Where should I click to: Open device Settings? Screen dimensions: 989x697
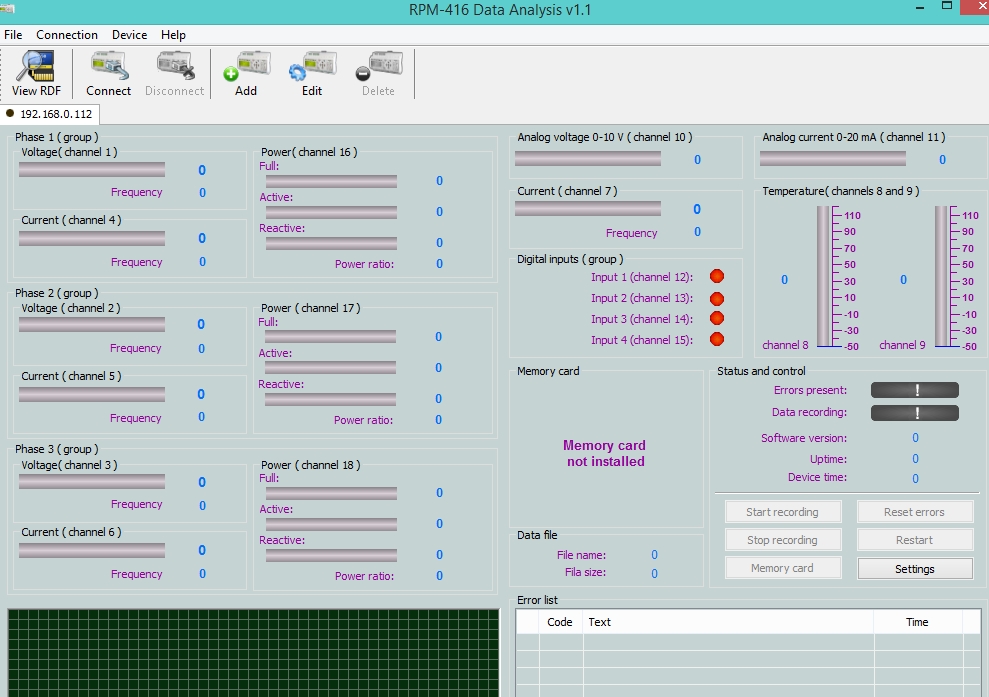[915, 568]
